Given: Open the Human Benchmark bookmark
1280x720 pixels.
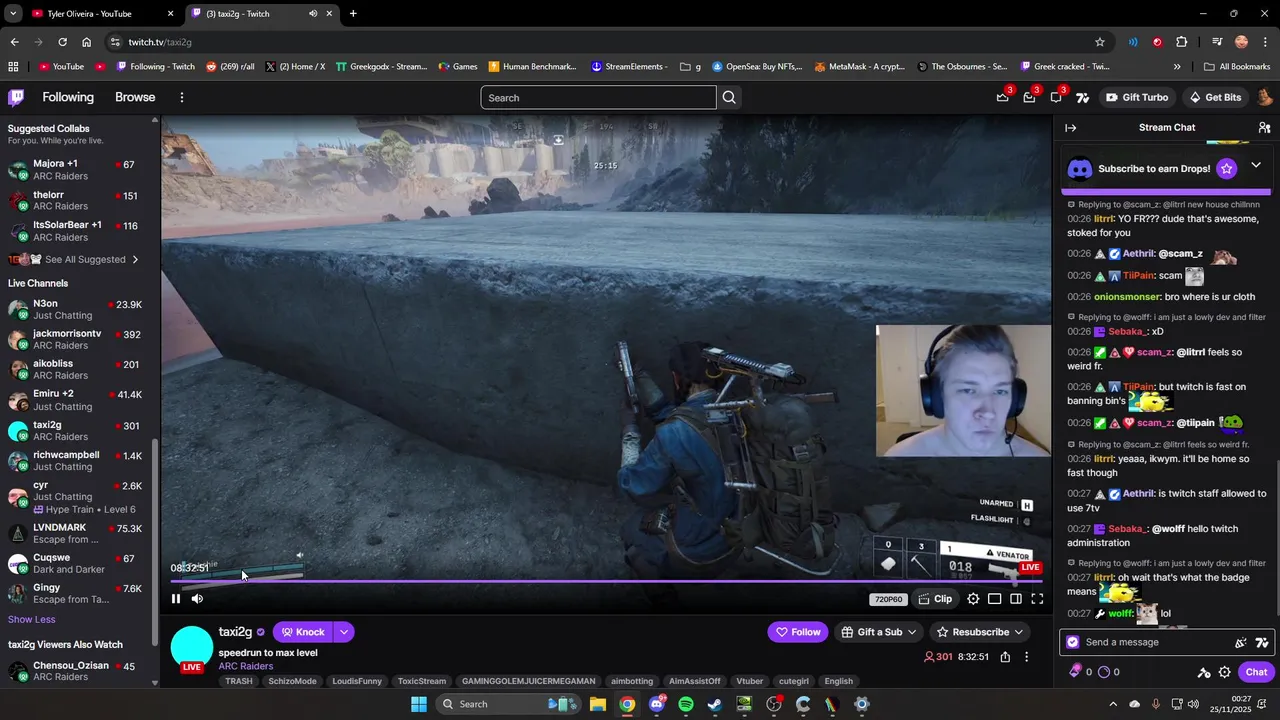Looking at the screenshot, I should tap(532, 67).
